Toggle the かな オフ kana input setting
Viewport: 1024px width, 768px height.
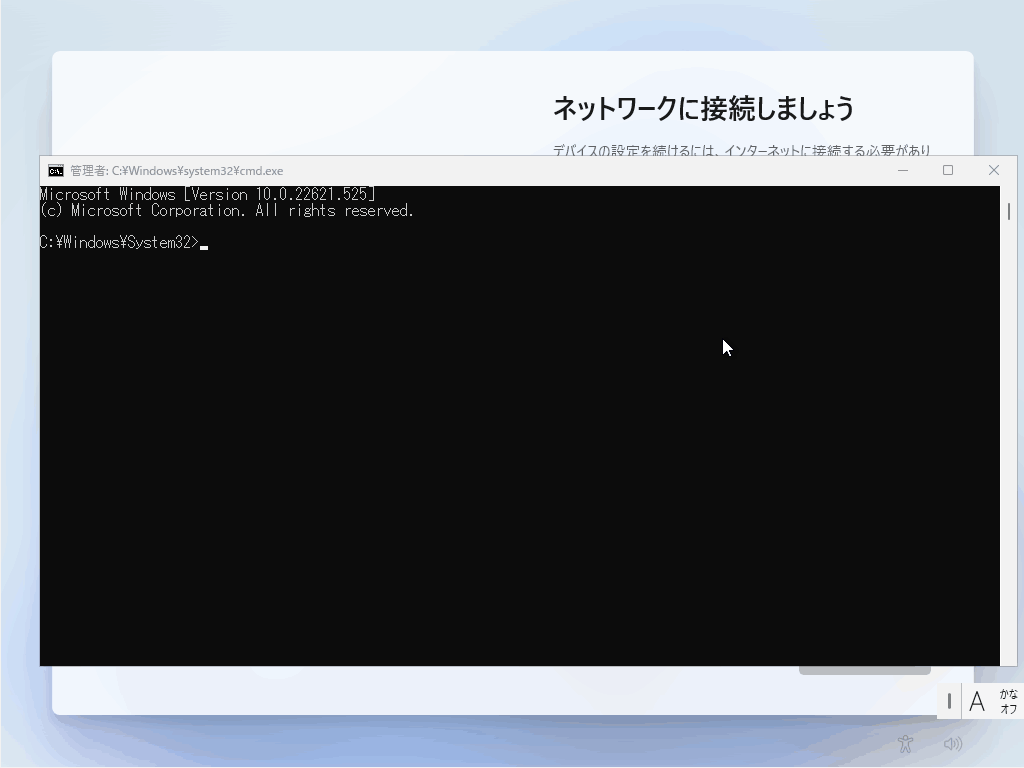1008,701
